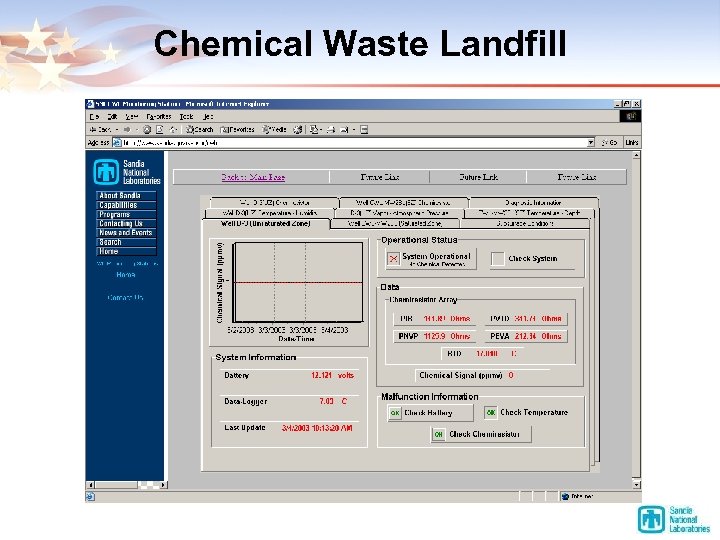Click the sidebar horizontal scrollbar right arrow

coord(163,485)
